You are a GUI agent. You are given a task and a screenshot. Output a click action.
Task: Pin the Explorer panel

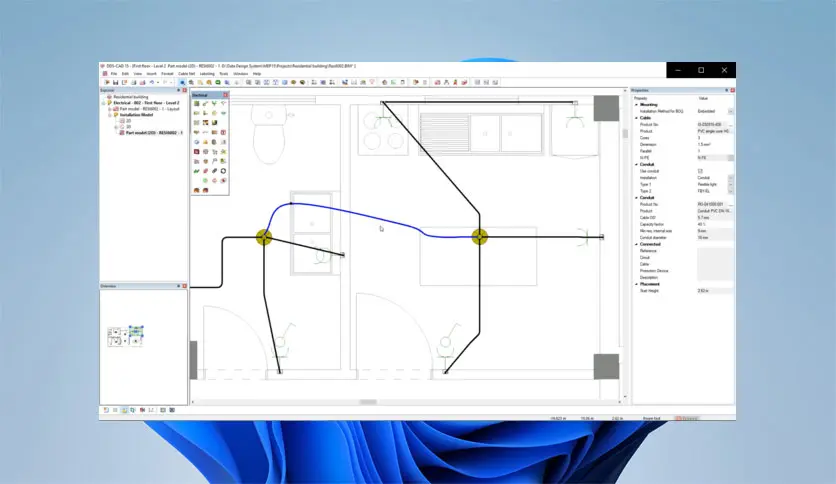[179, 91]
